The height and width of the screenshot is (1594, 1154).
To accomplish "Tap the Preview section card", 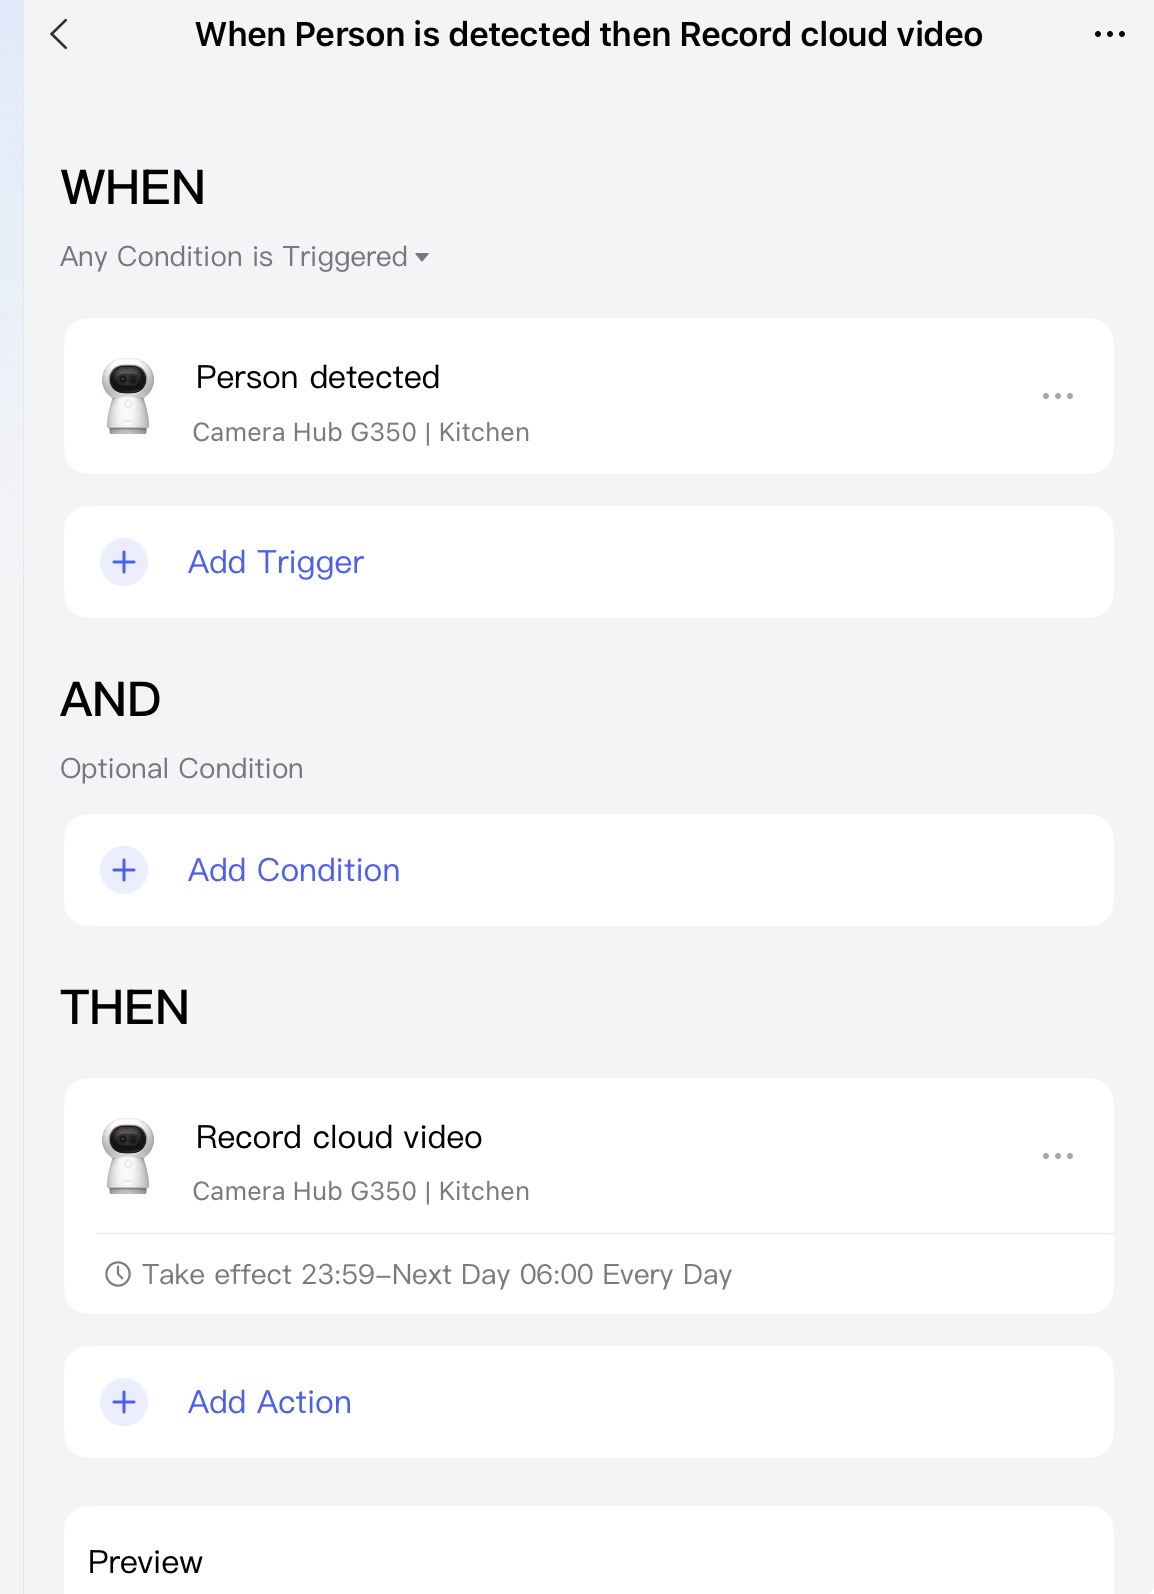I will coord(588,1555).
